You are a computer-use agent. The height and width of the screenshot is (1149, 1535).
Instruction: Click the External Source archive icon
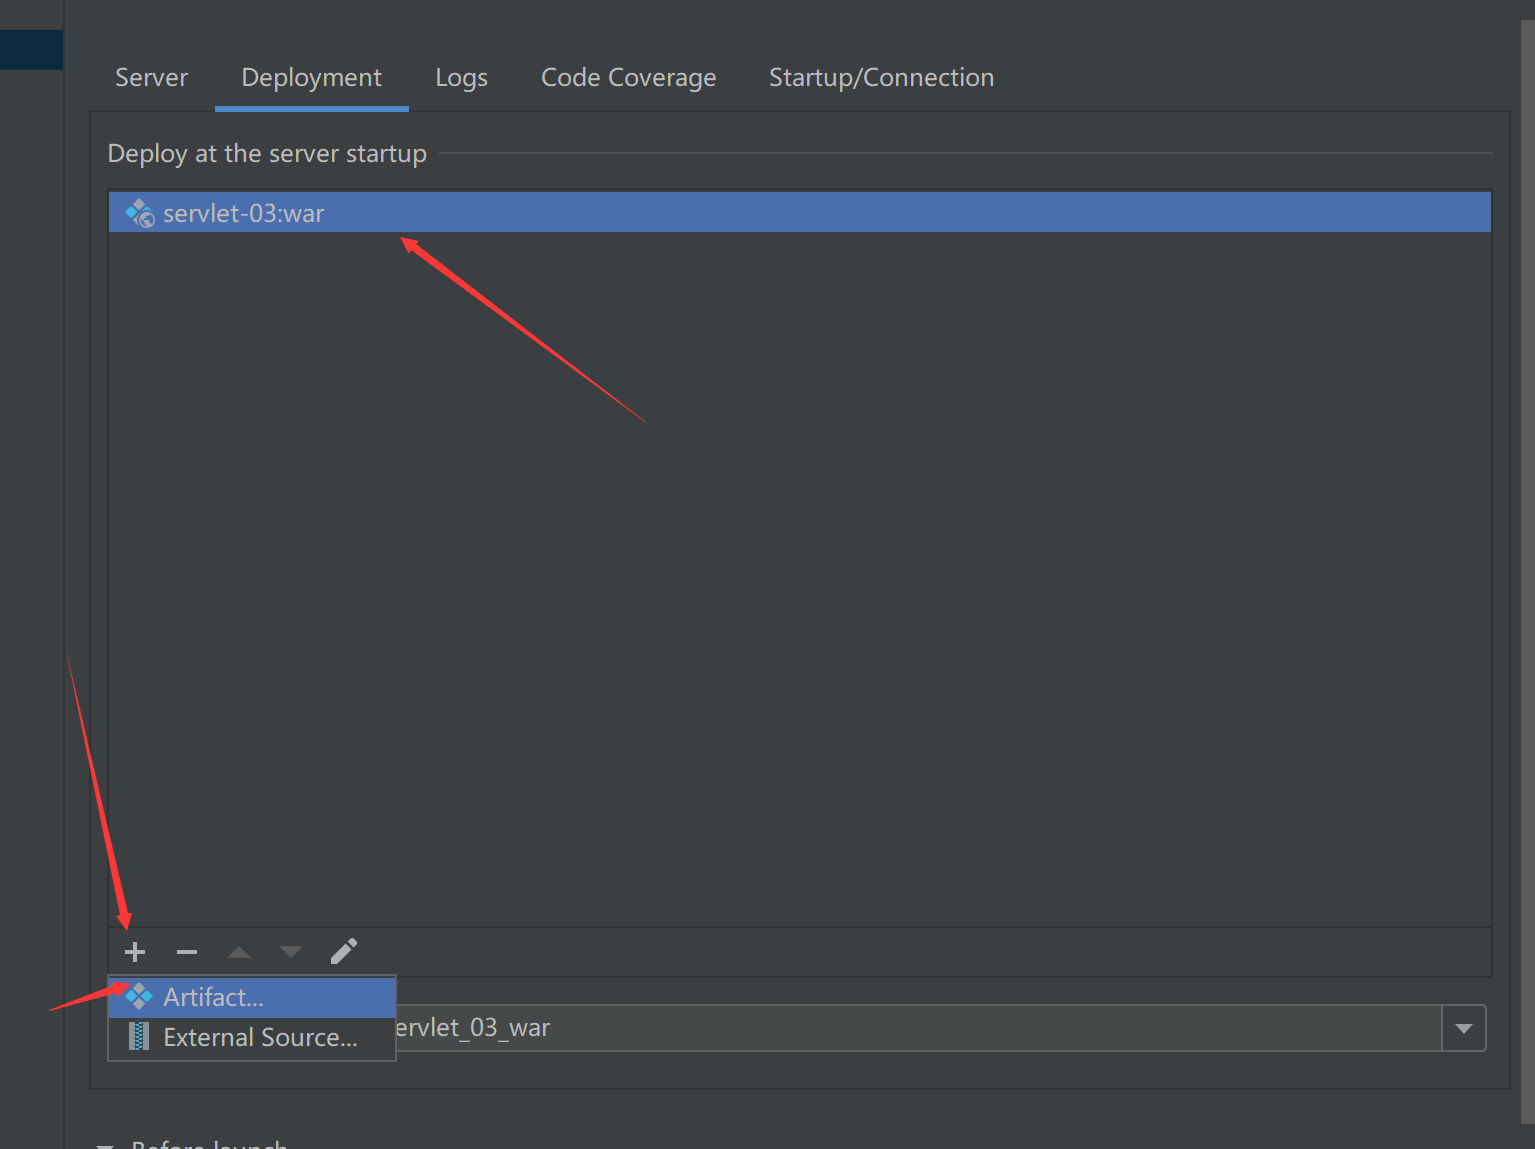tap(139, 1037)
